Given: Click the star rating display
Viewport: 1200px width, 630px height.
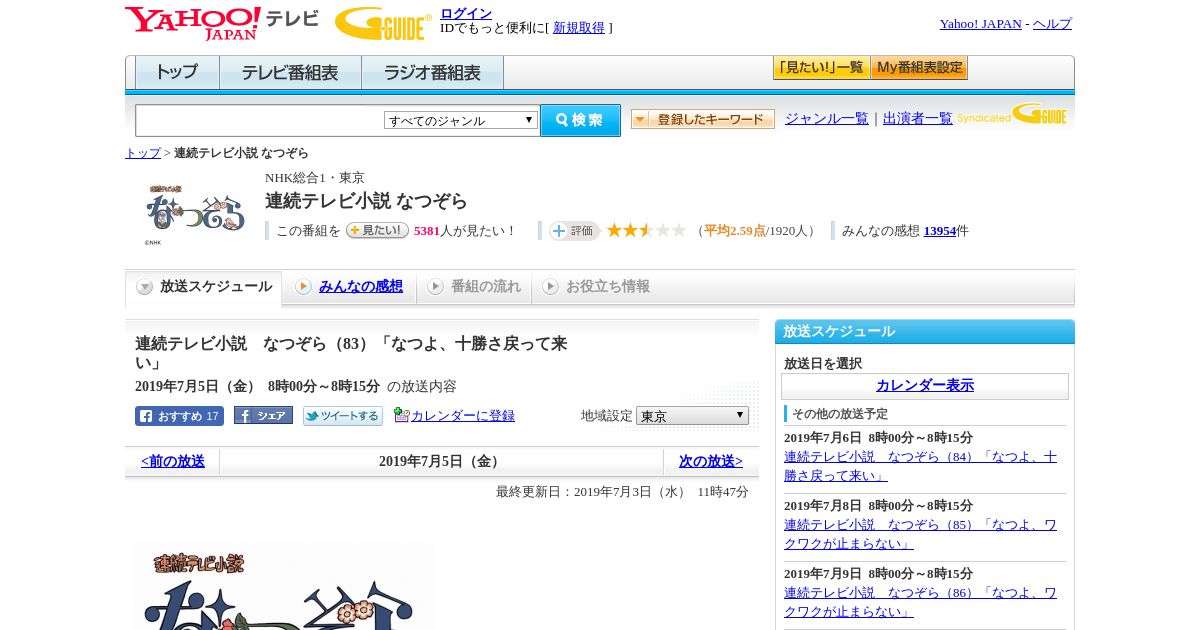Looking at the screenshot, I should [646, 230].
